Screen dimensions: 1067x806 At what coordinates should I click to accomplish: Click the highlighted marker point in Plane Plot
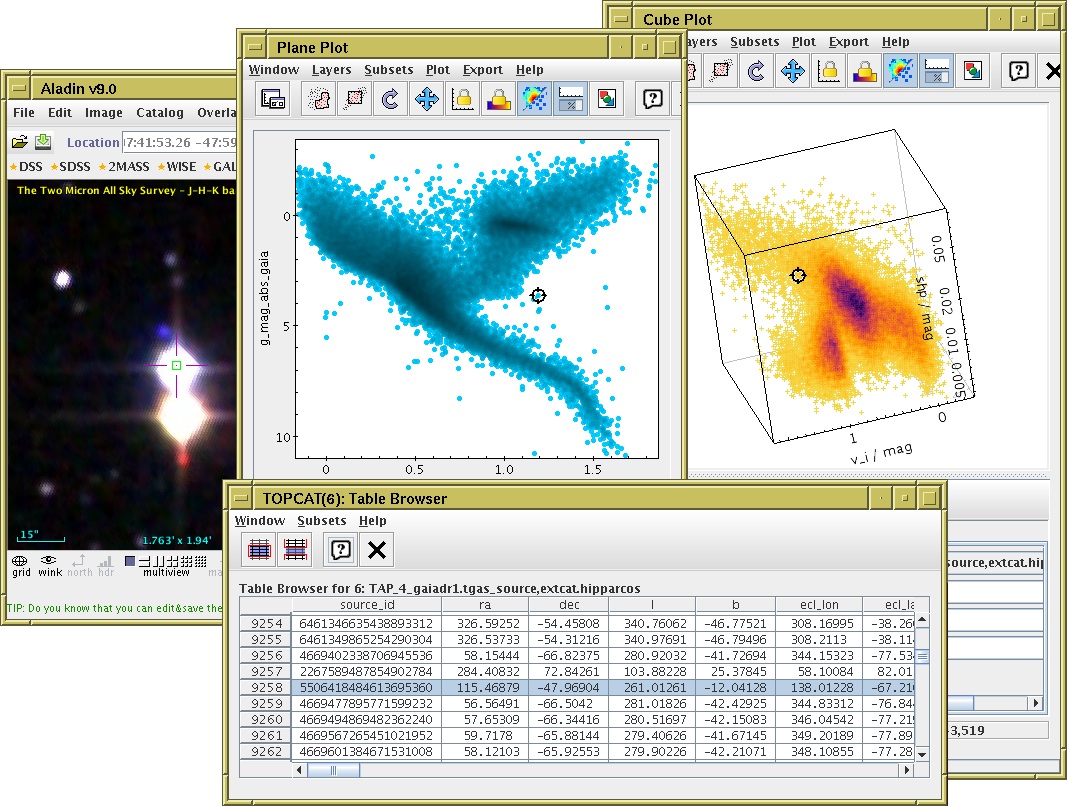coord(538,295)
